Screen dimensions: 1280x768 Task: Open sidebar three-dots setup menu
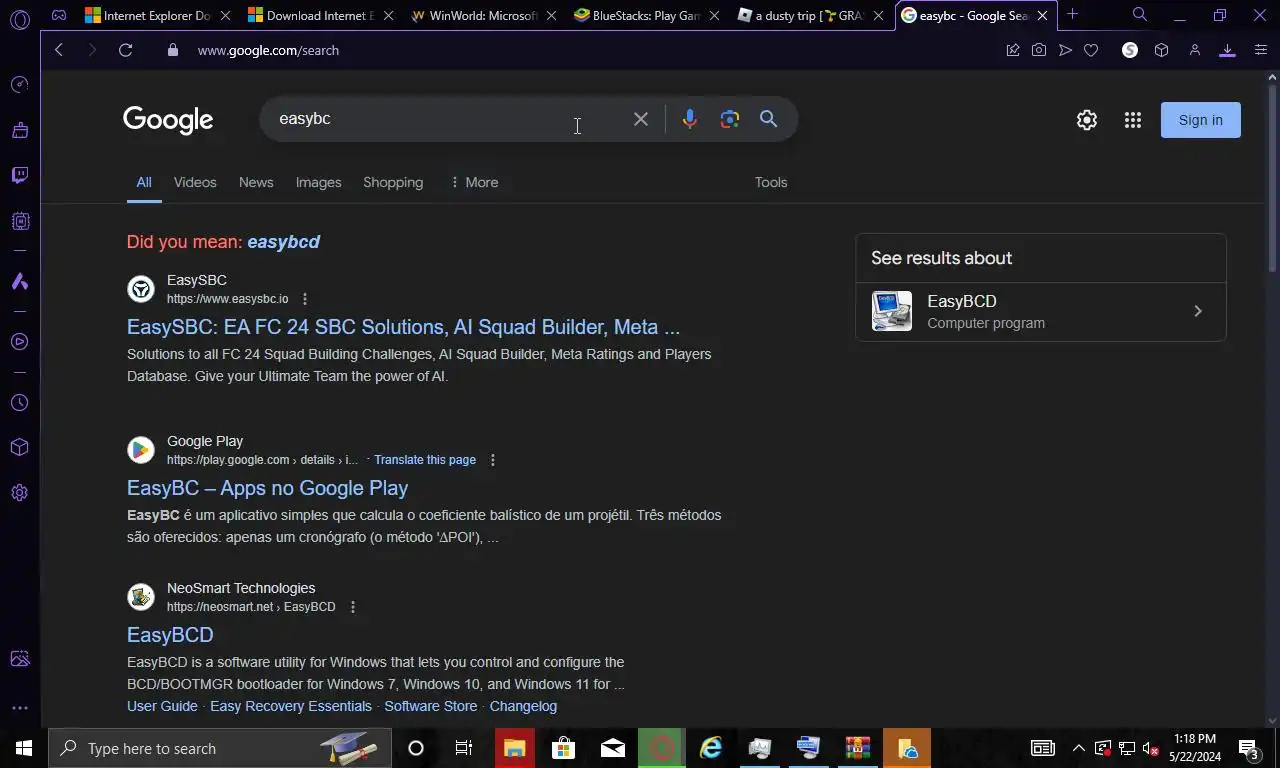coord(20,708)
